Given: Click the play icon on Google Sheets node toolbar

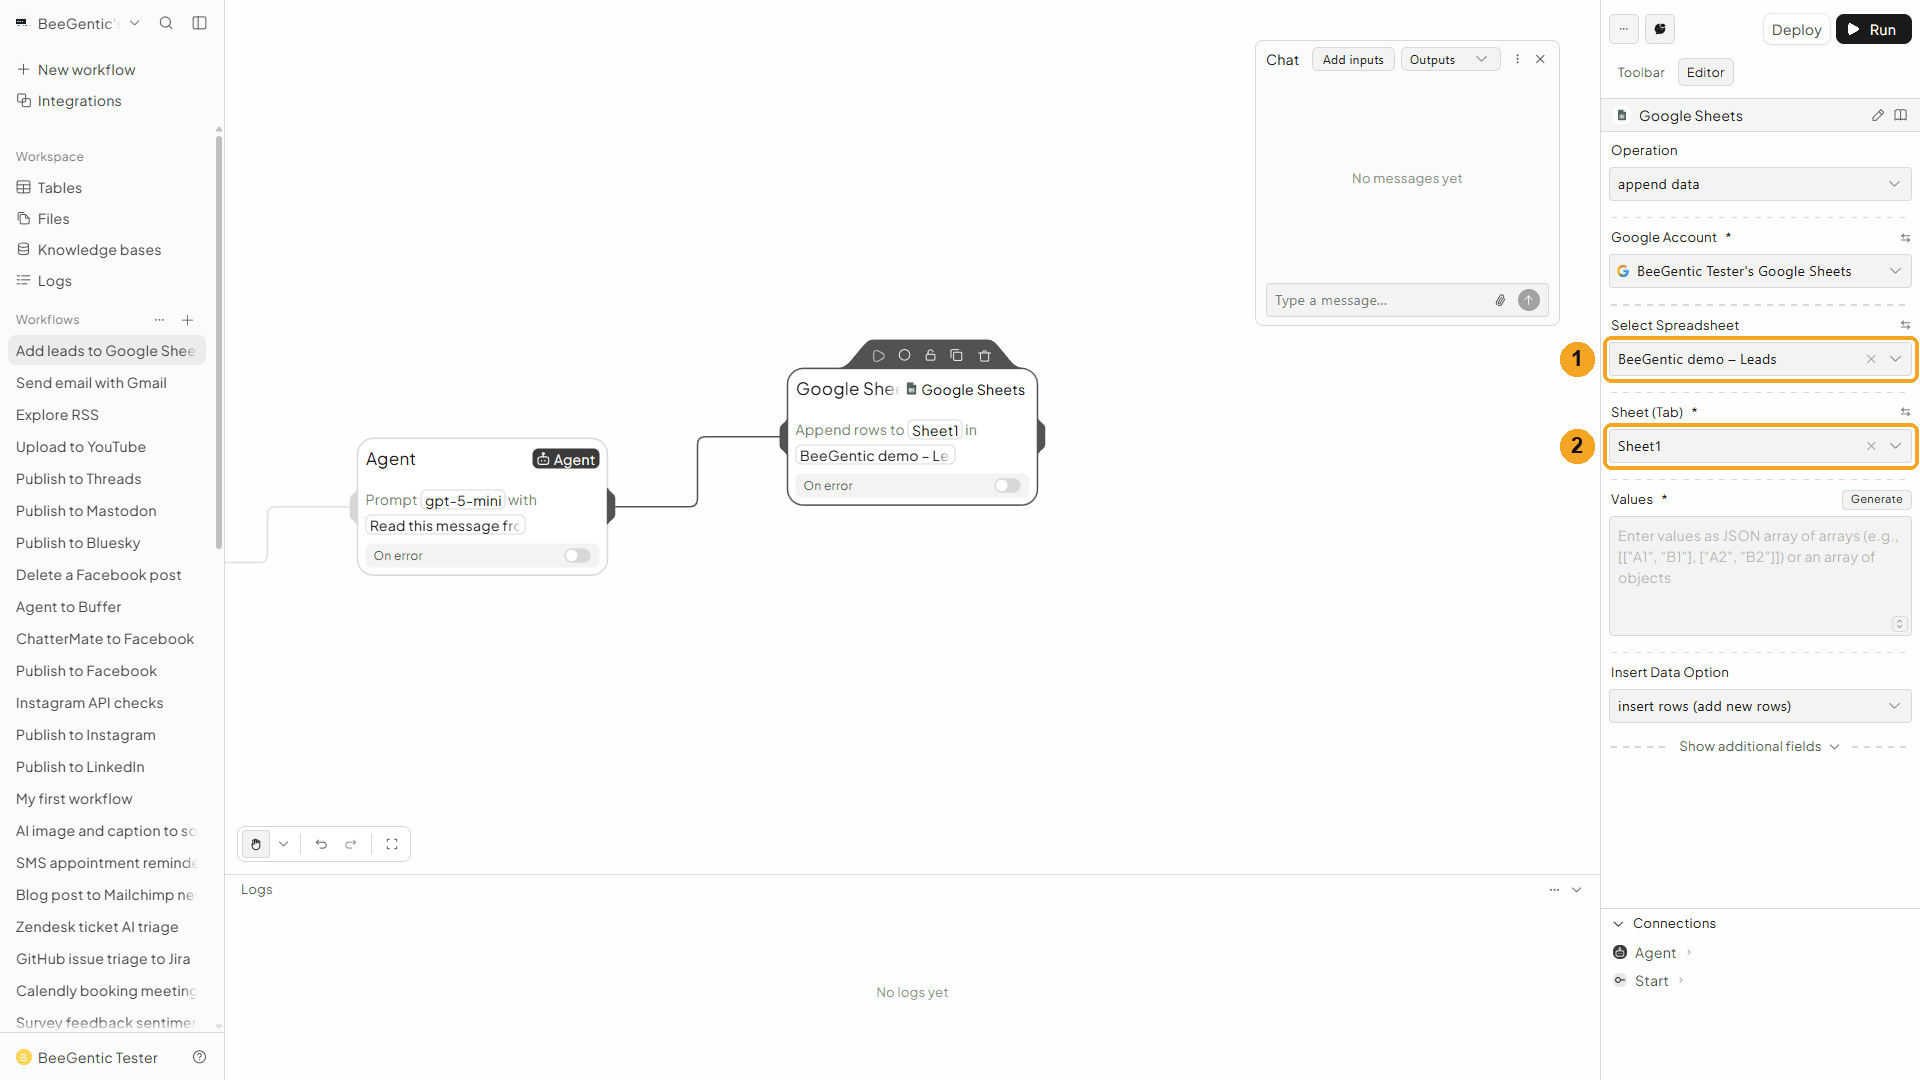Looking at the screenshot, I should pyautogui.click(x=878, y=355).
